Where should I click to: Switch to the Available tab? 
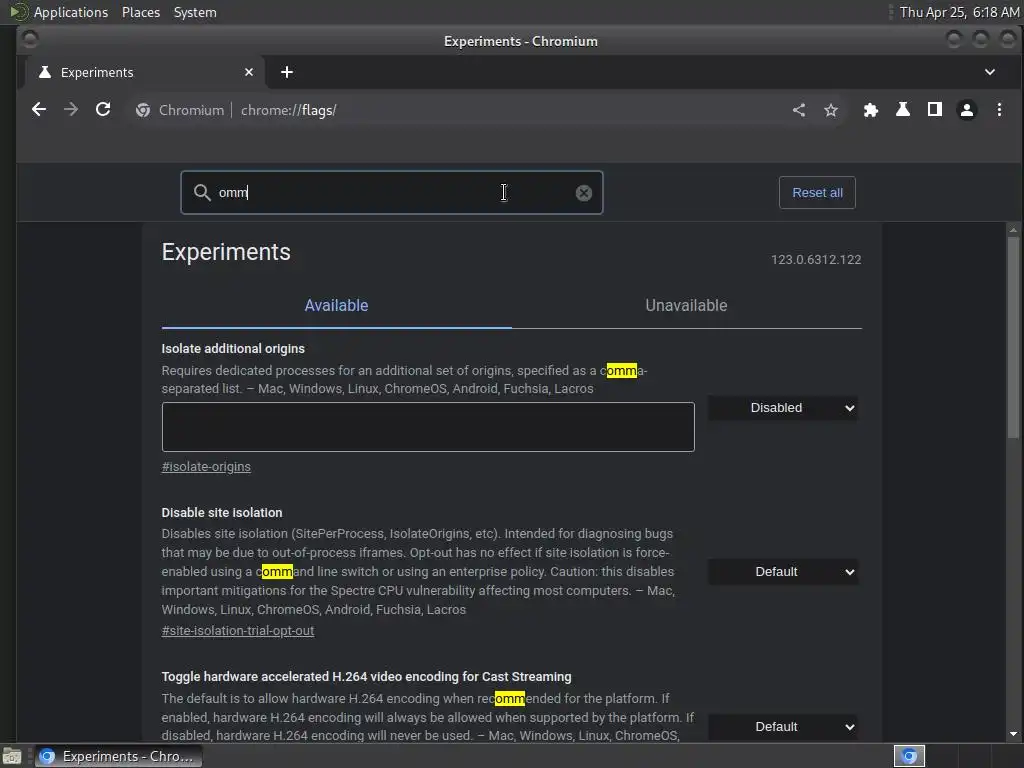tap(336, 306)
